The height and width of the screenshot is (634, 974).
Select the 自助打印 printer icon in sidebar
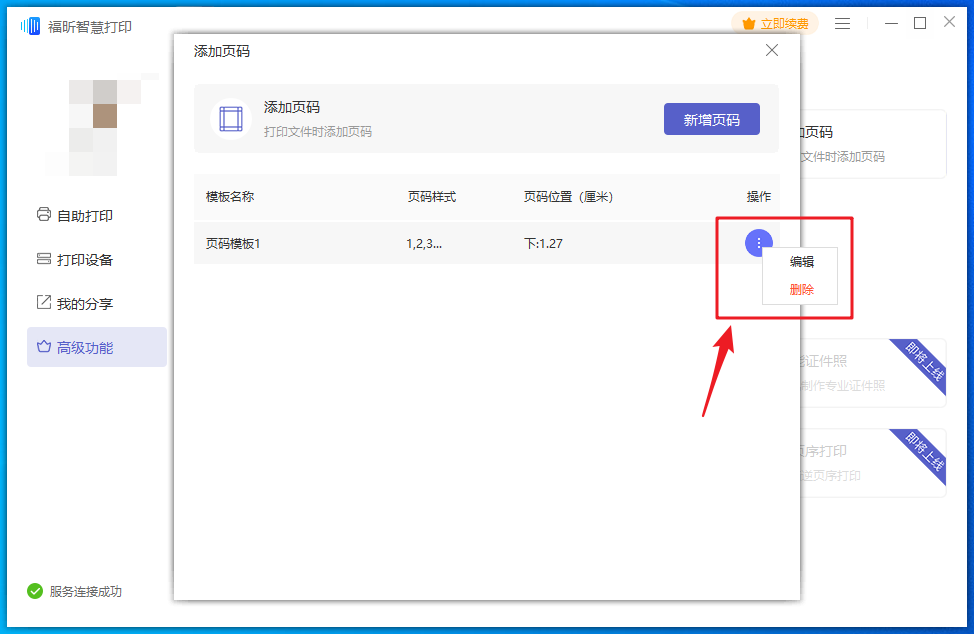(x=41, y=214)
